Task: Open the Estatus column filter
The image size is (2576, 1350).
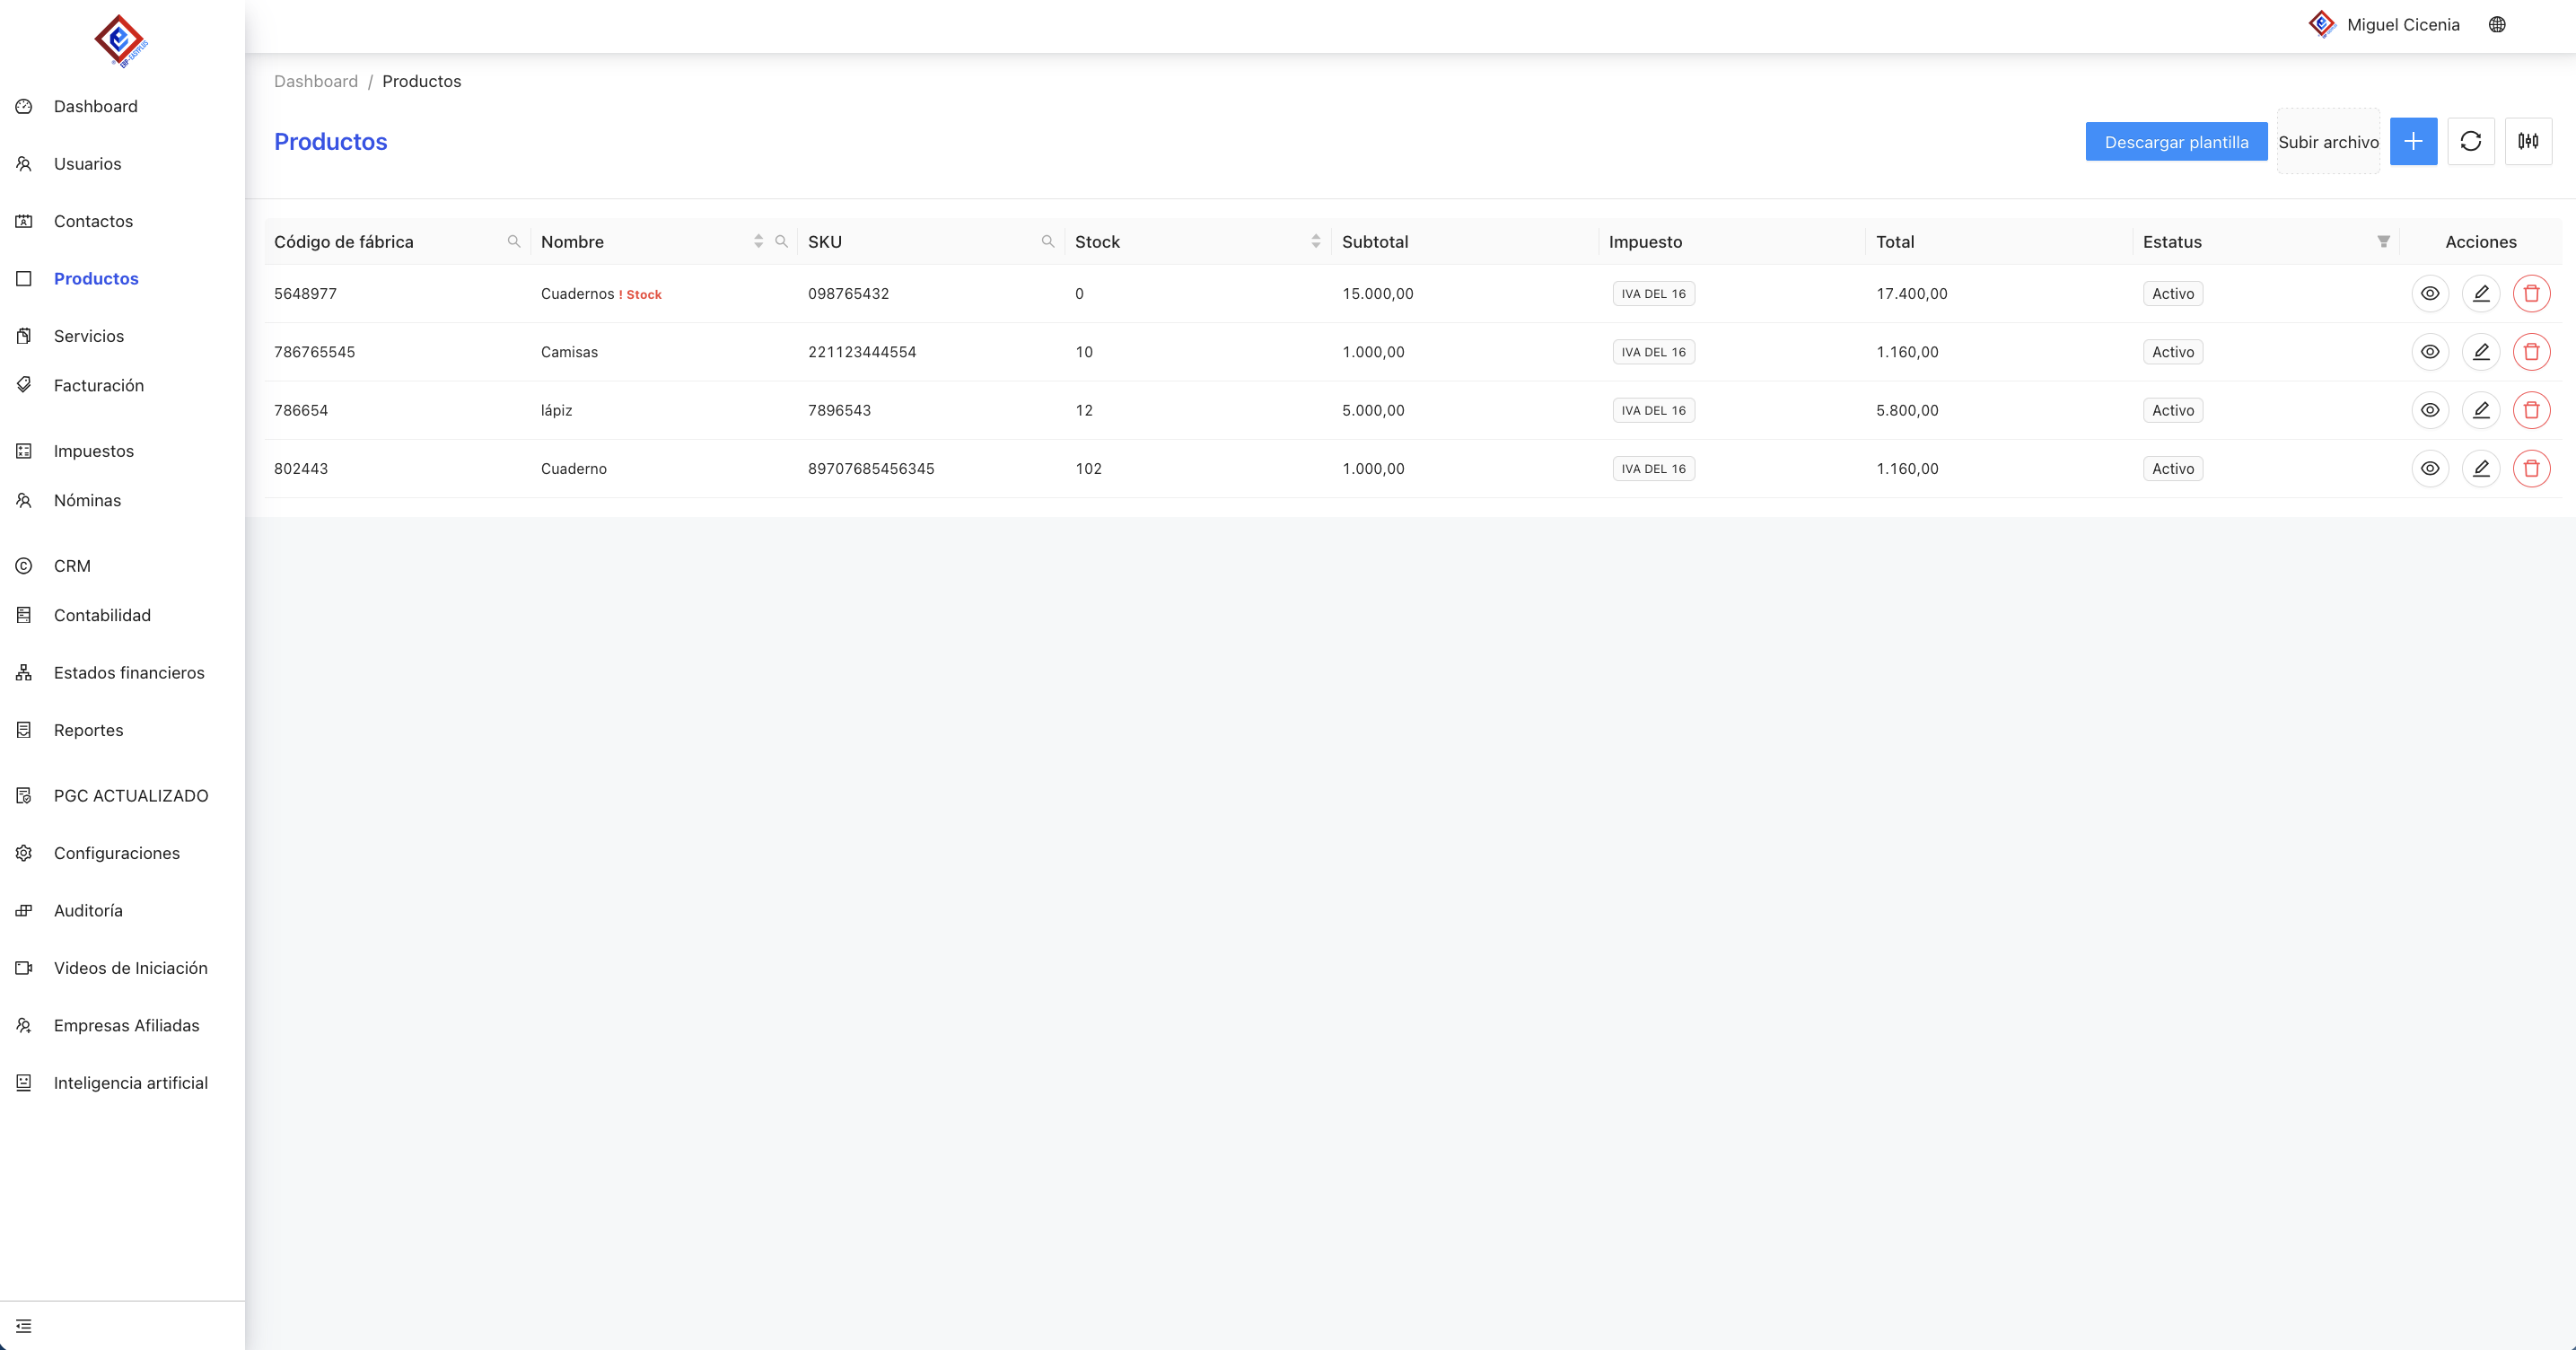Action: (2383, 242)
